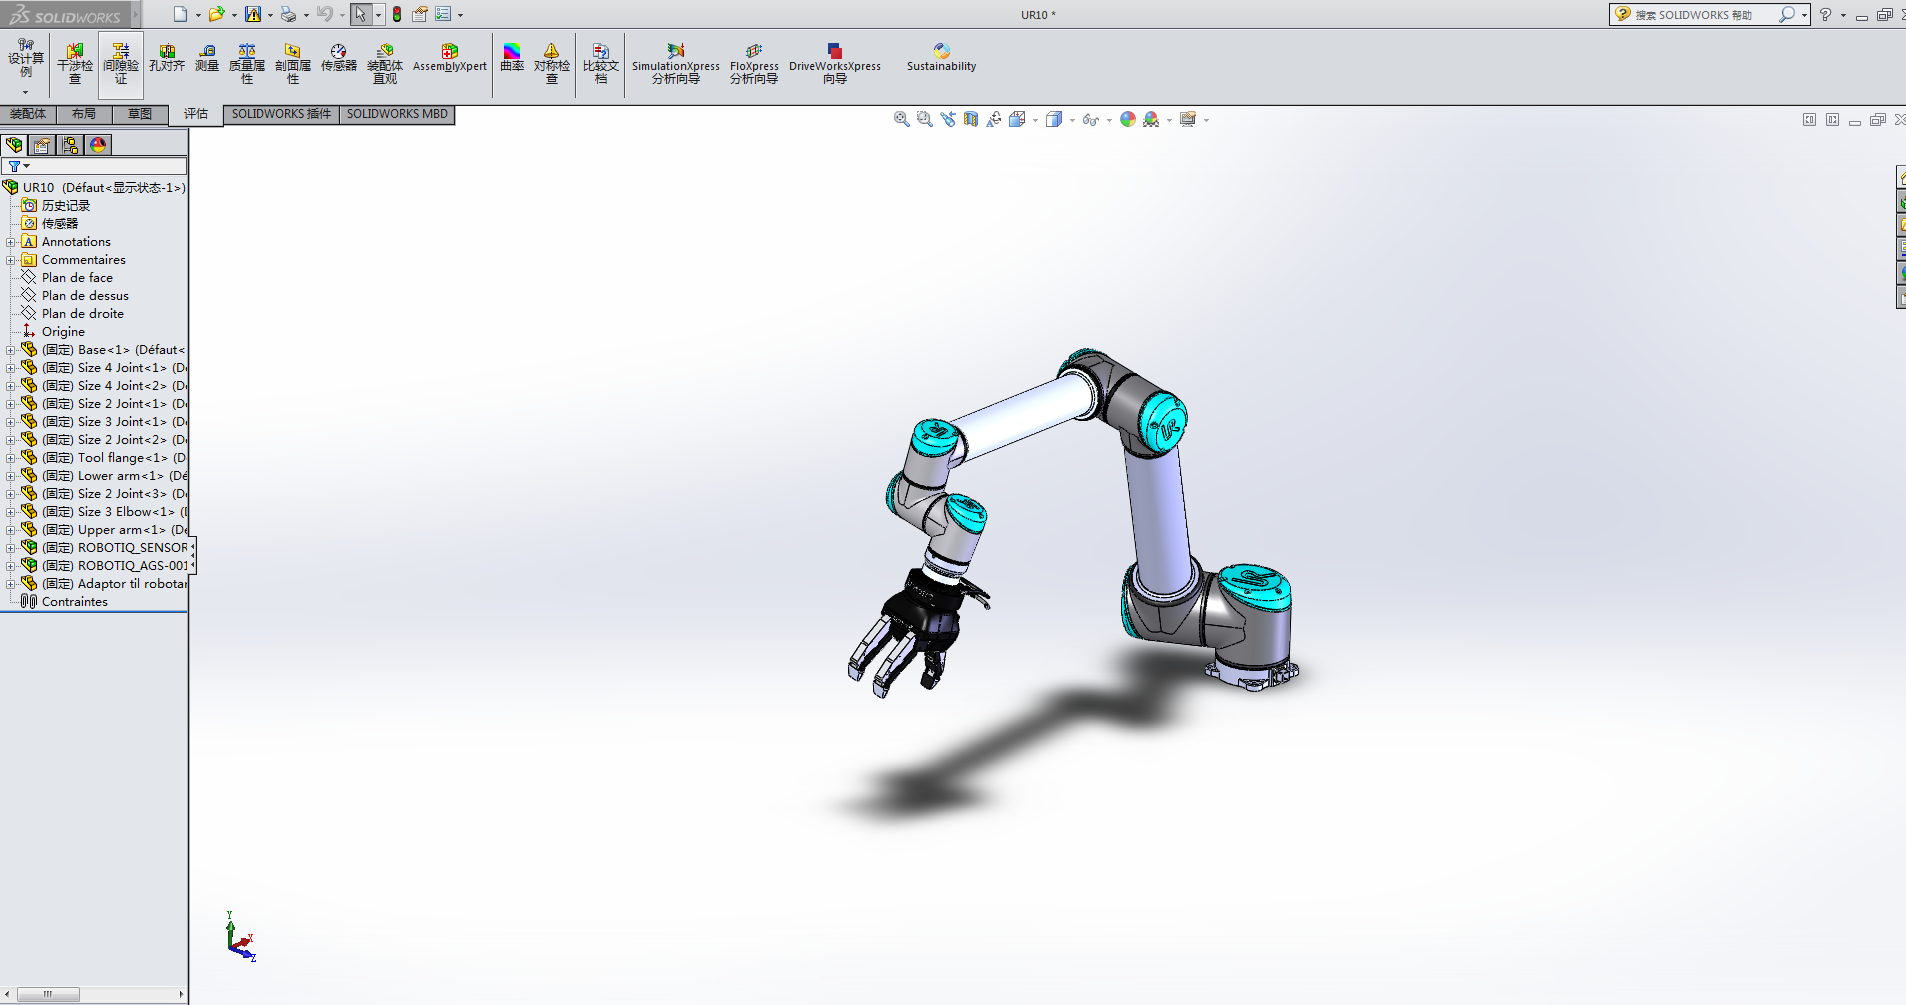Click the rebuild traffic light icon

tap(397, 14)
